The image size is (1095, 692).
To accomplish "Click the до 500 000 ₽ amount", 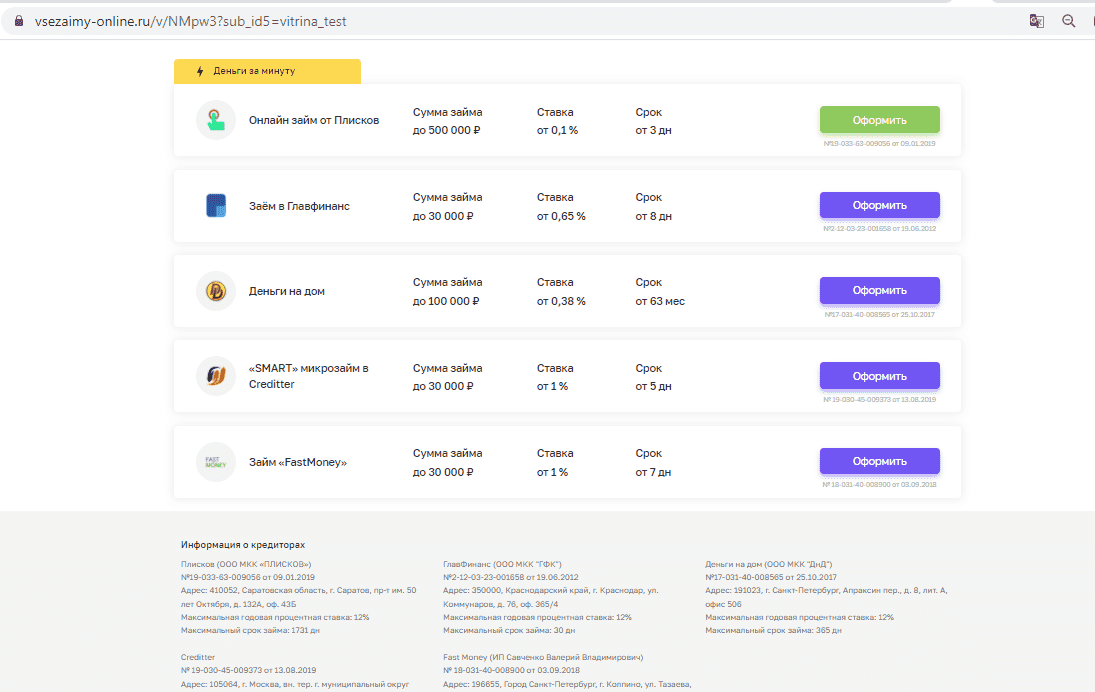I will click(446, 131).
